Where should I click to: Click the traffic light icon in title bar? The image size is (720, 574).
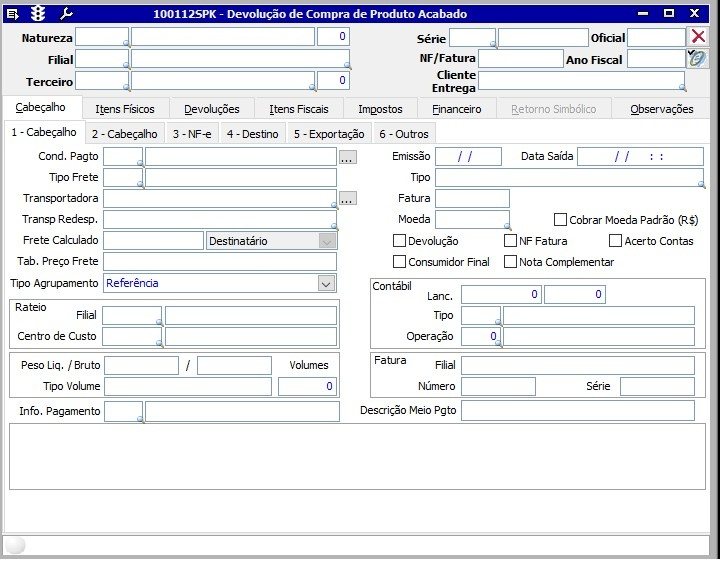coord(38,14)
